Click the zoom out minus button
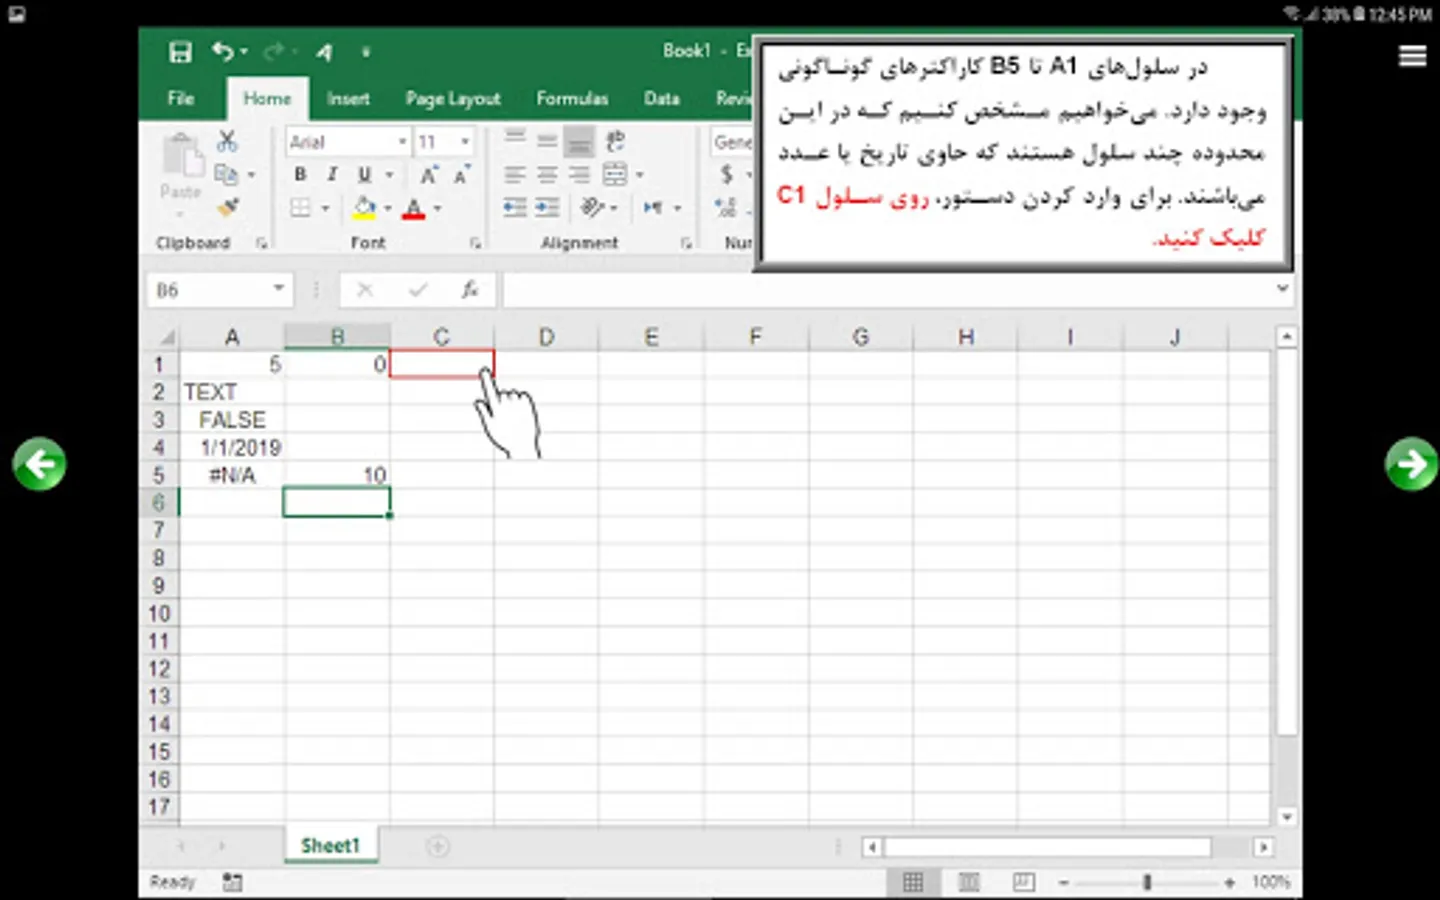This screenshot has height=900, width=1440. [1064, 882]
